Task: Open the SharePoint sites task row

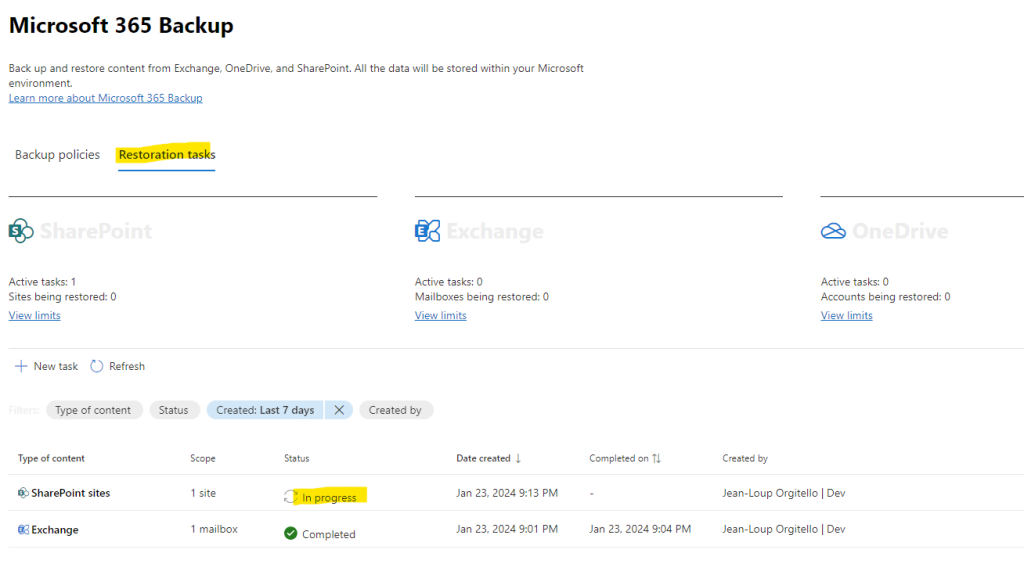Action: point(516,493)
